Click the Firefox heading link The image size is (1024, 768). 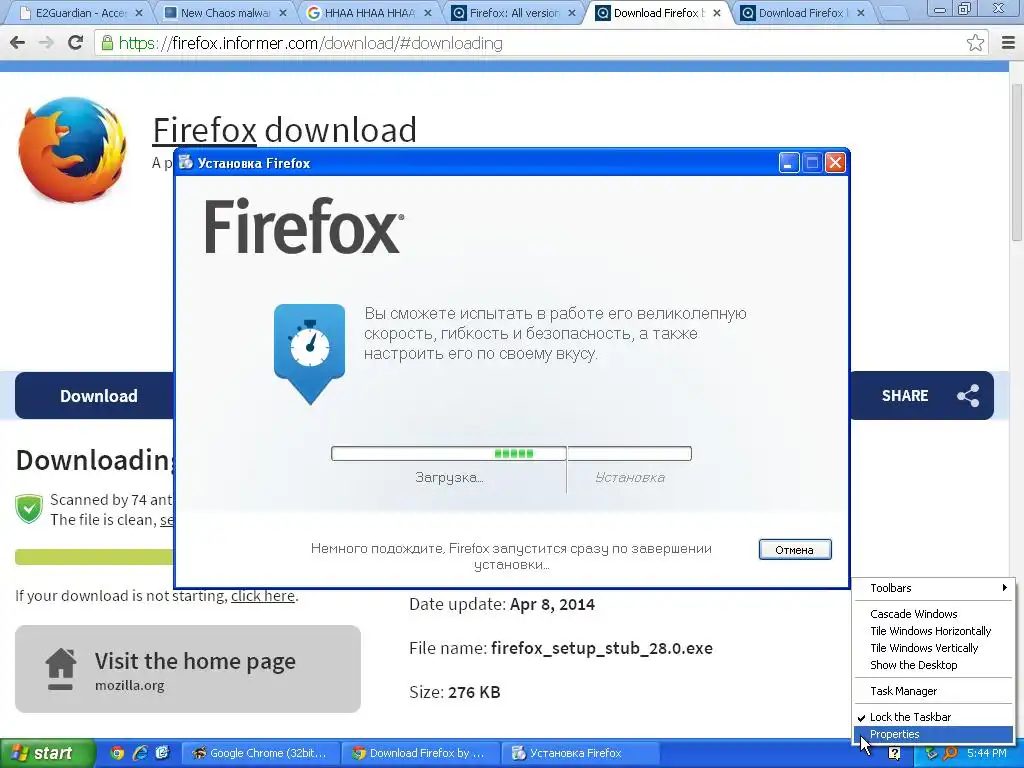[x=204, y=129]
